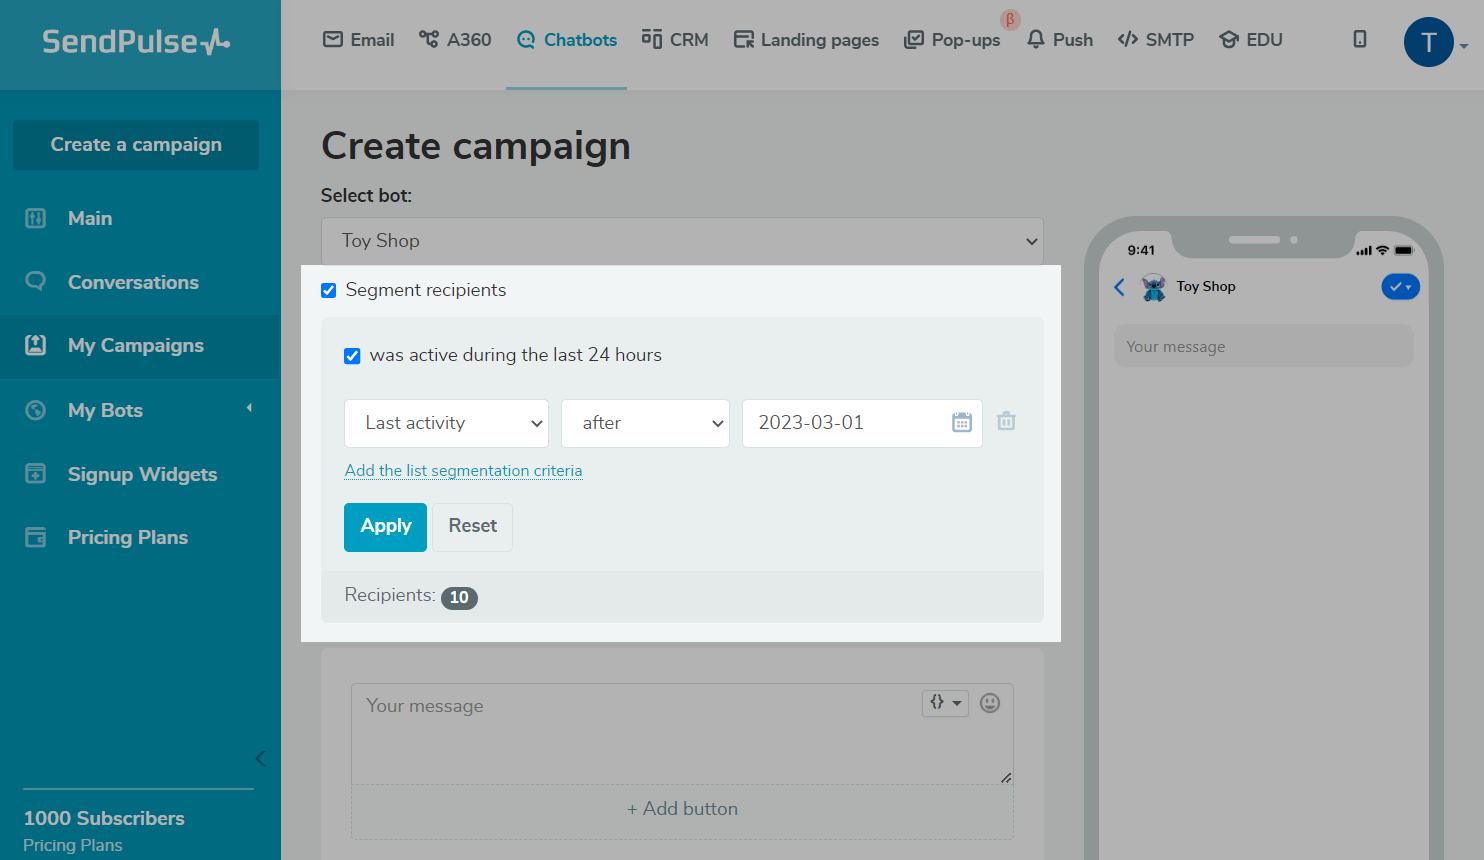Click the SendPulse logo
Image resolution: width=1484 pixels, height=860 pixels.
[136, 42]
